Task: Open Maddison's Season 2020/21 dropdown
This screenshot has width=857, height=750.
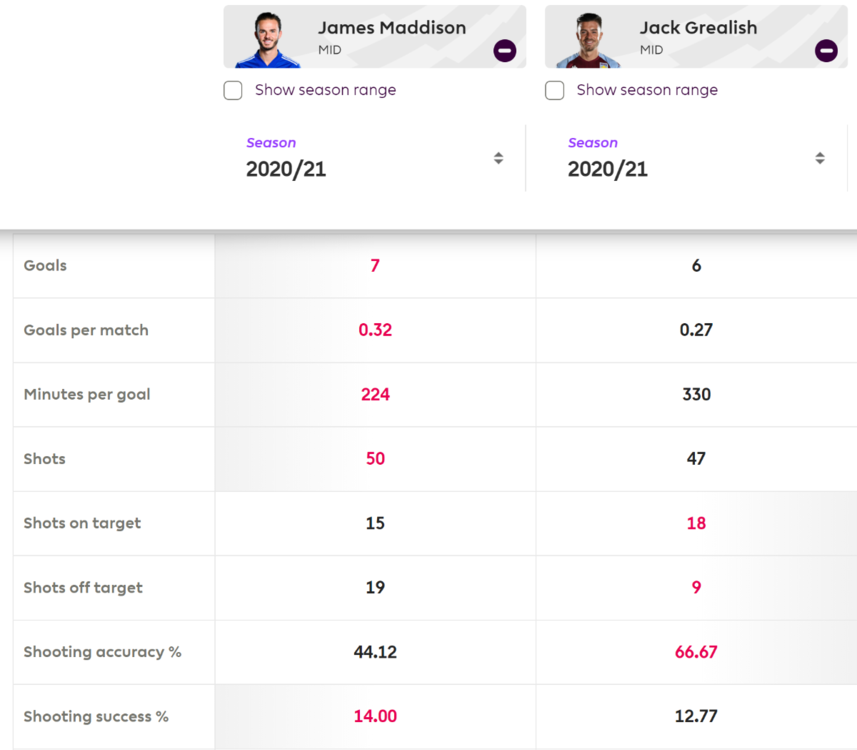Action: [x=374, y=159]
